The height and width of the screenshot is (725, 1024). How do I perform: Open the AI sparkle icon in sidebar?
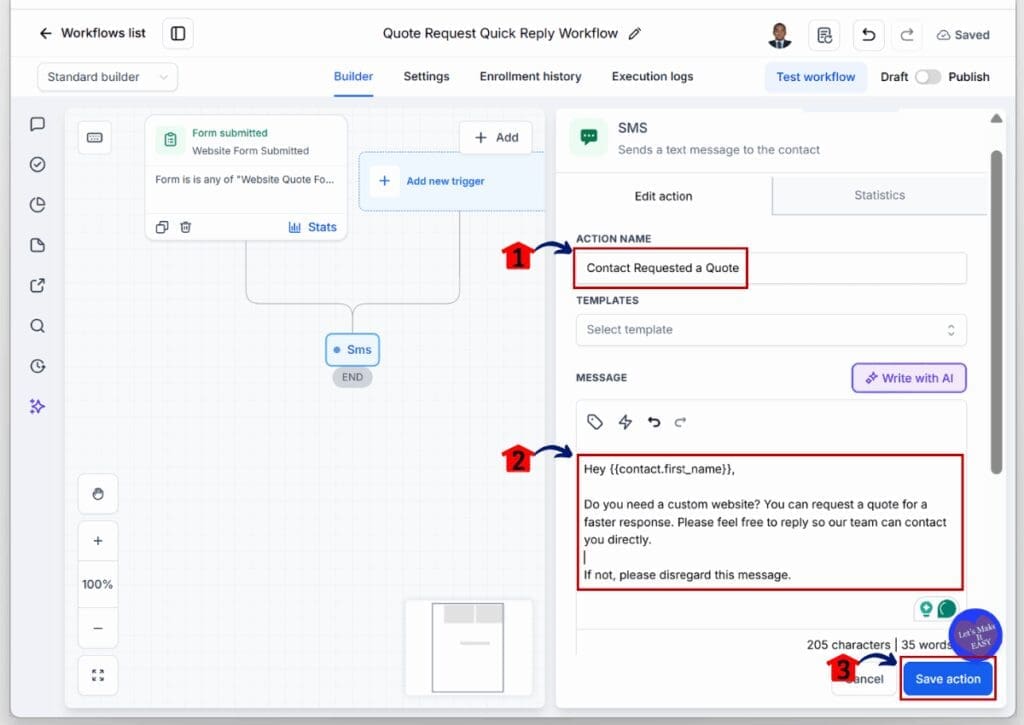click(37, 407)
